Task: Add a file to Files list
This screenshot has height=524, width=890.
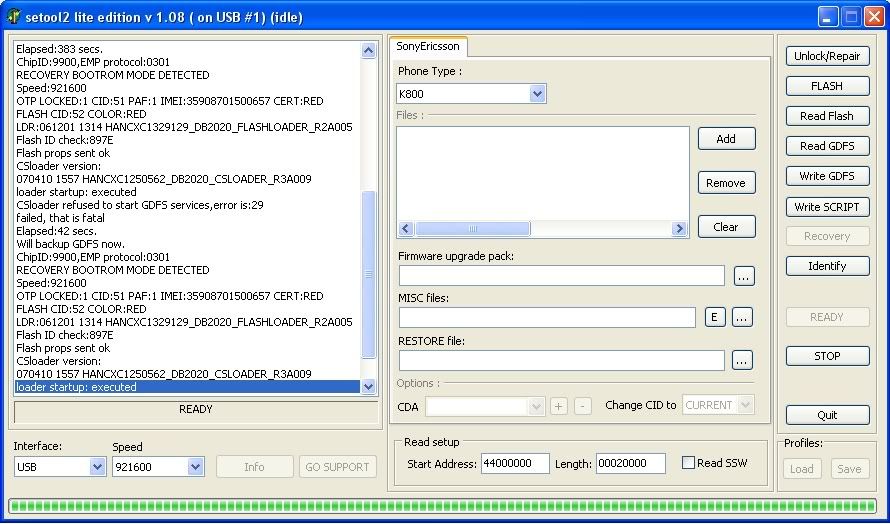Action: [726, 139]
